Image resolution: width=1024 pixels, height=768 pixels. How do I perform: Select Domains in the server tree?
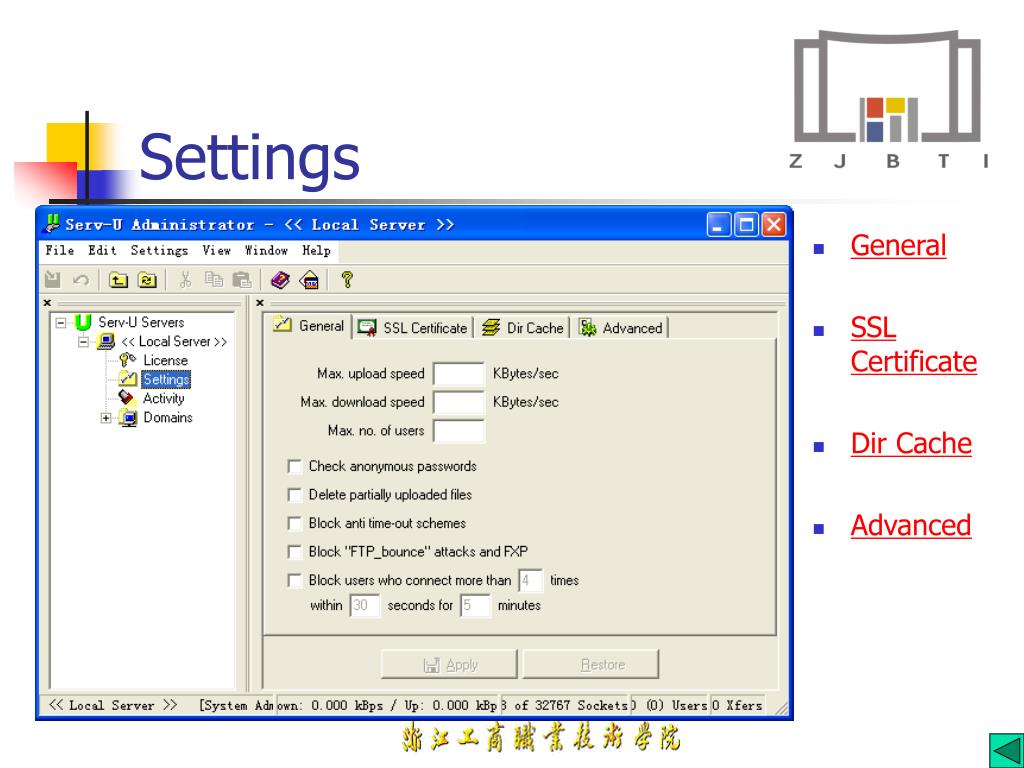point(168,417)
